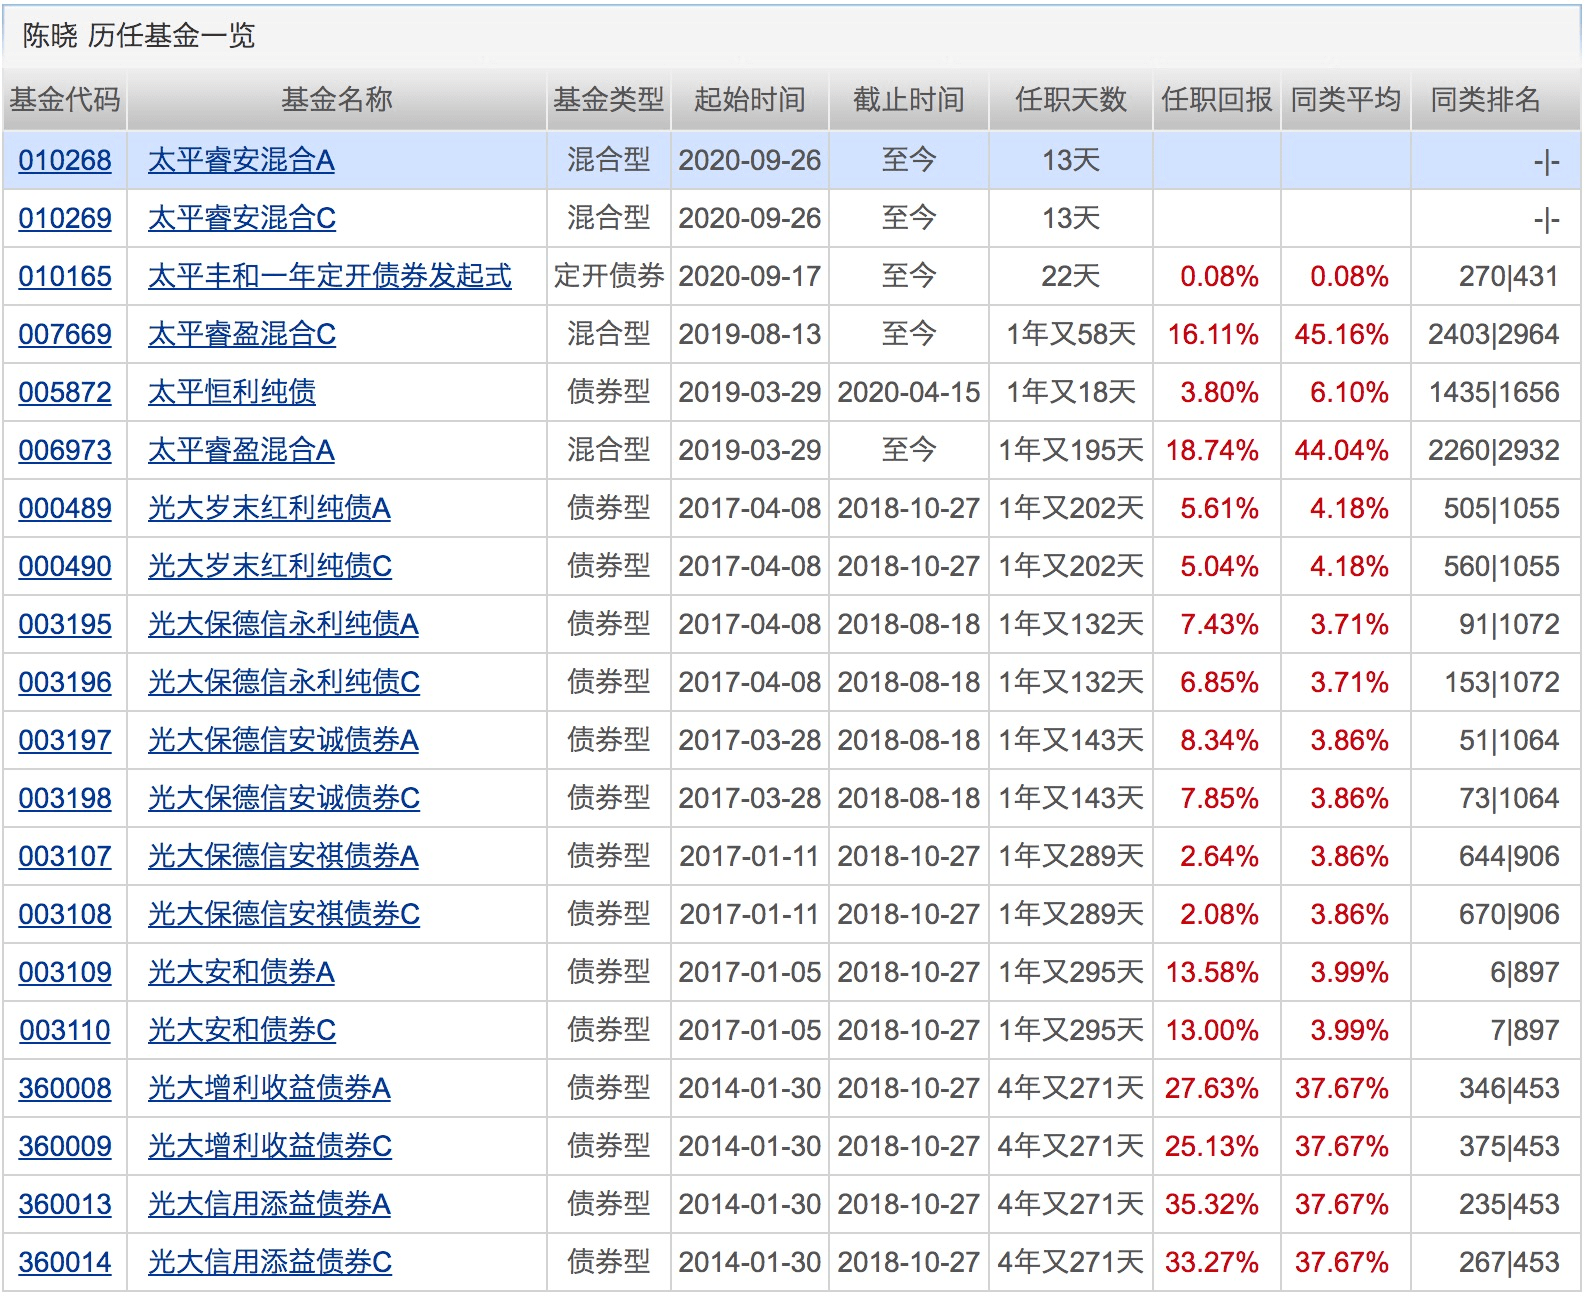Image resolution: width=1588 pixels, height=1304 pixels.
Task: Open fund code link 000490
Action: [65, 566]
